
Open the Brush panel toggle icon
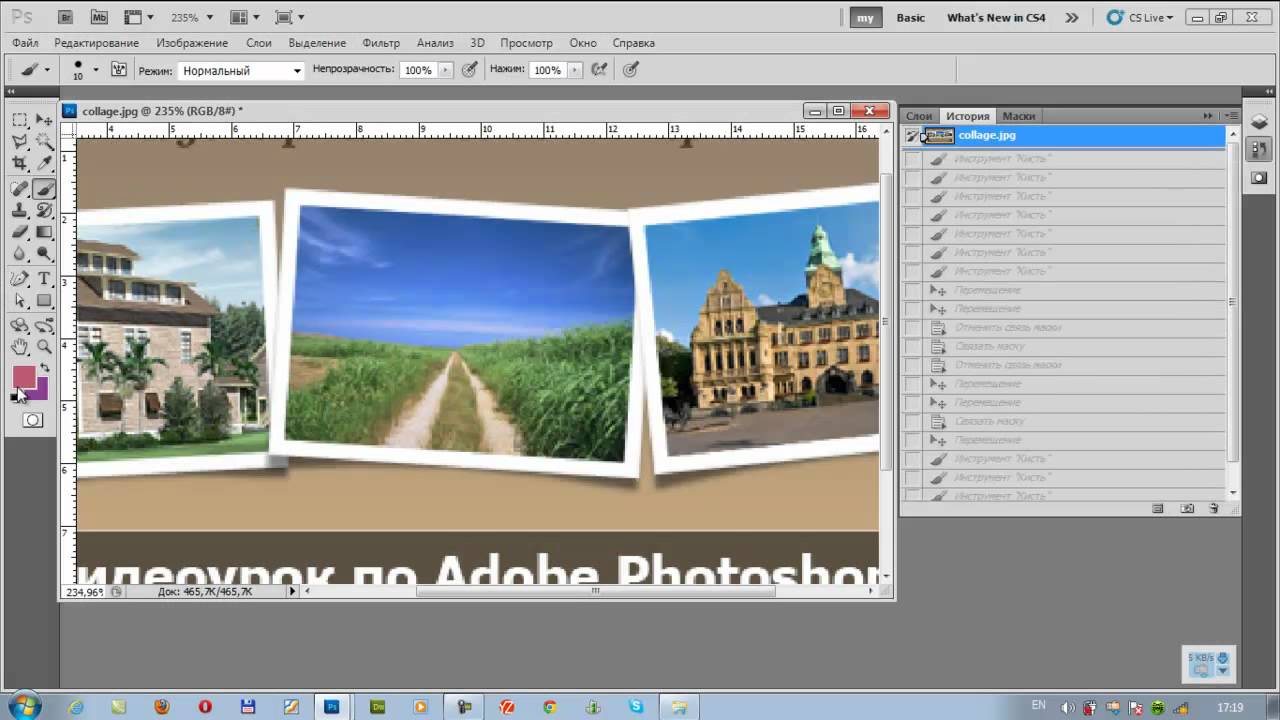click(119, 70)
